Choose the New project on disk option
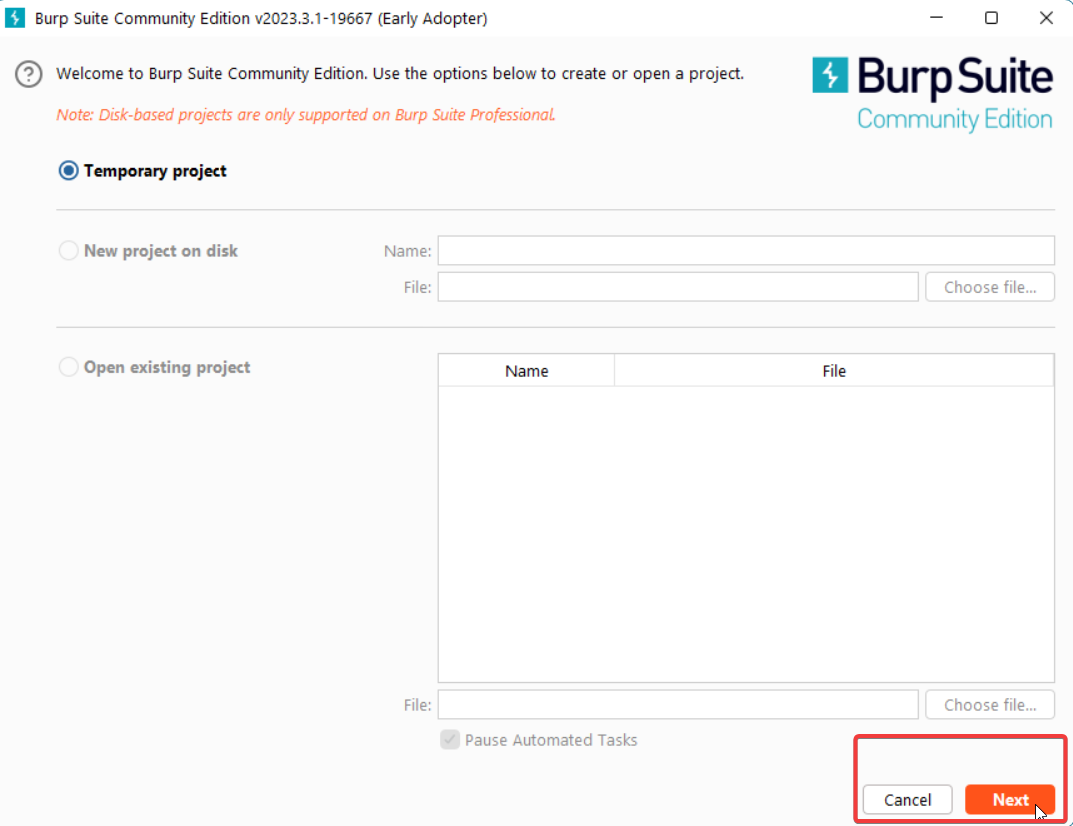This screenshot has height=826, width=1073. click(69, 251)
